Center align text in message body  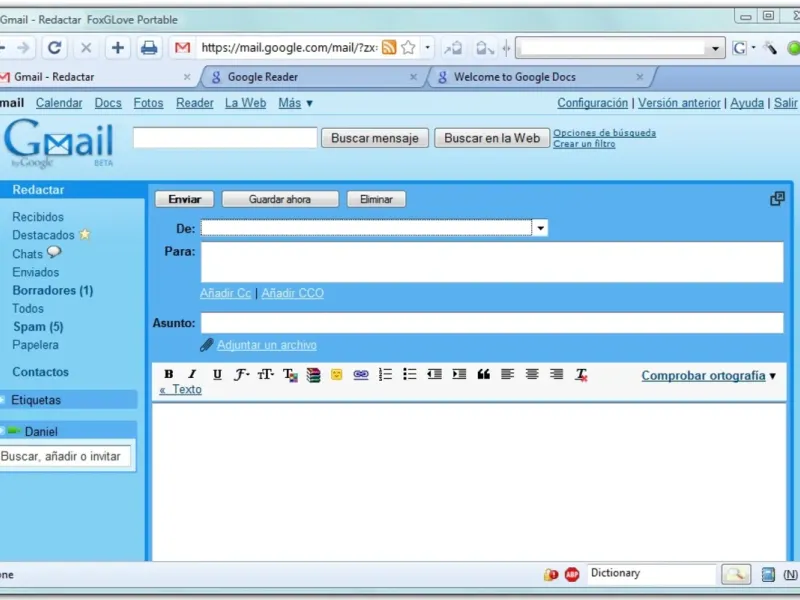(532, 374)
